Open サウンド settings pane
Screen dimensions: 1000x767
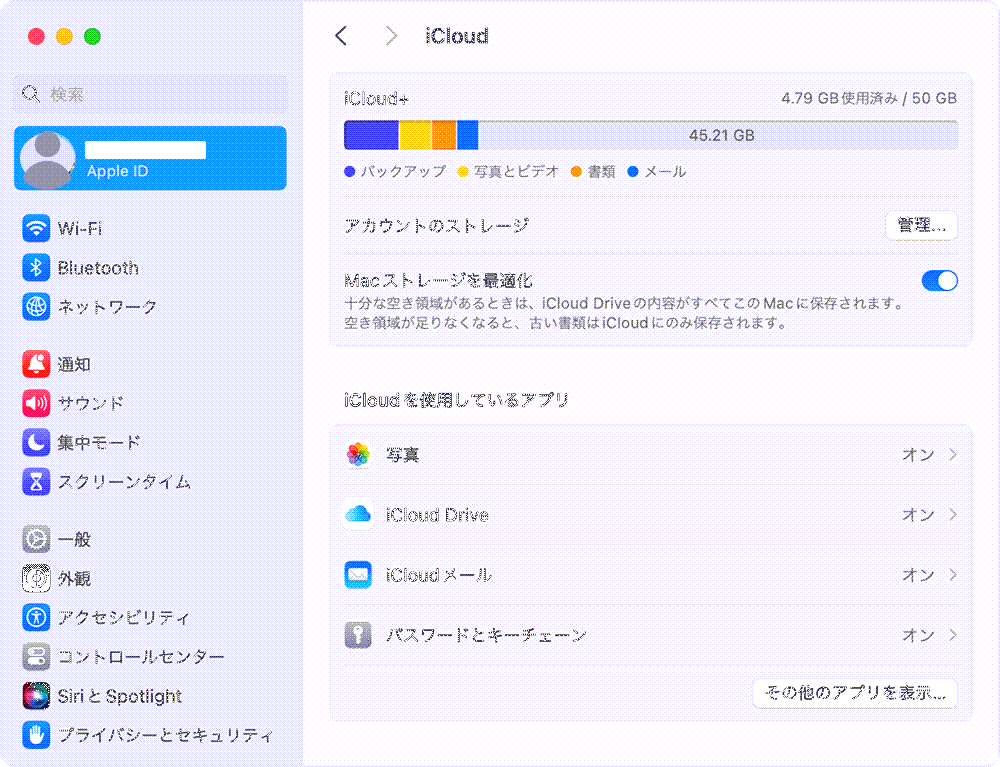point(151,403)
